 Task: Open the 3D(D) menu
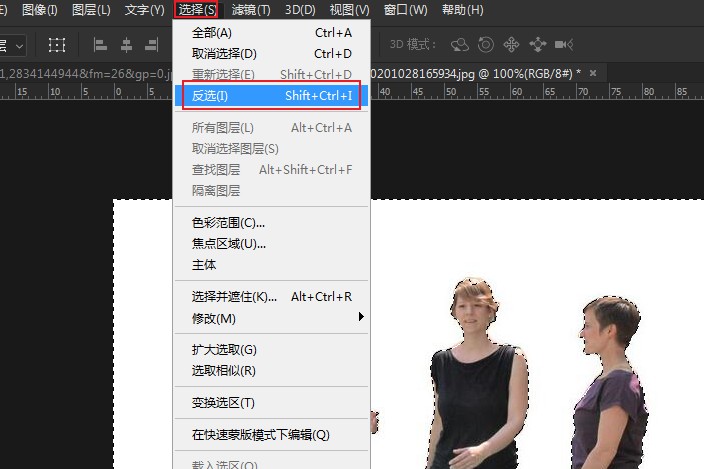pos(300,9)
